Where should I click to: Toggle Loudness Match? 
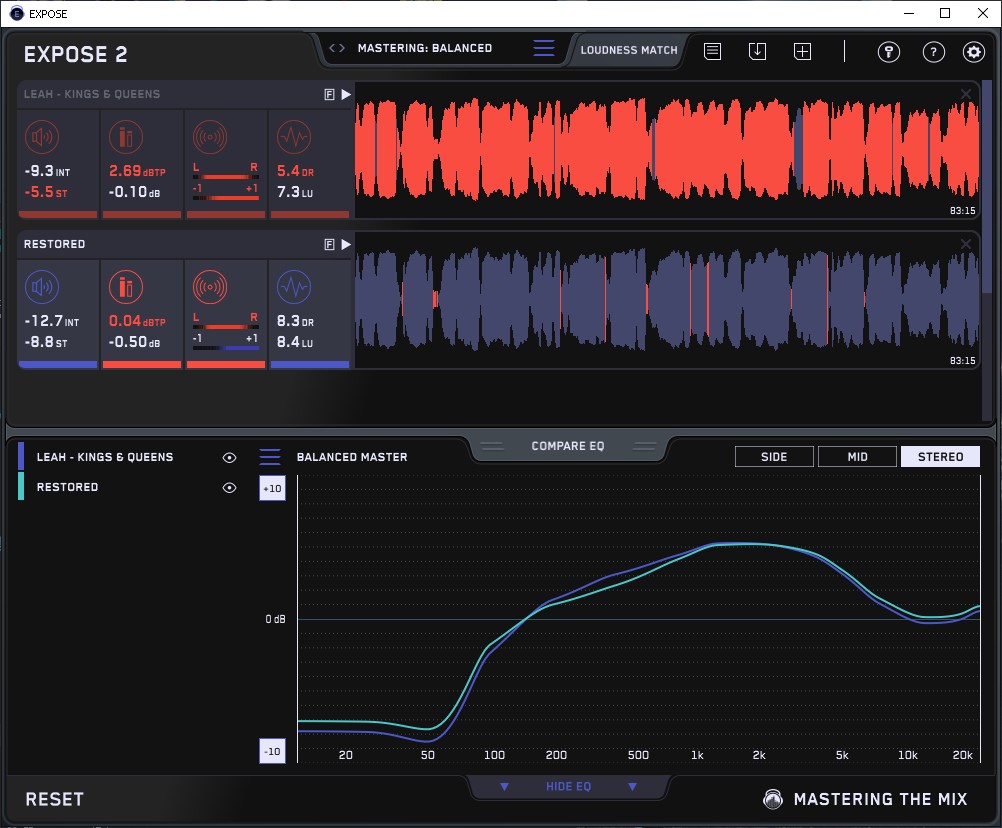629,50
